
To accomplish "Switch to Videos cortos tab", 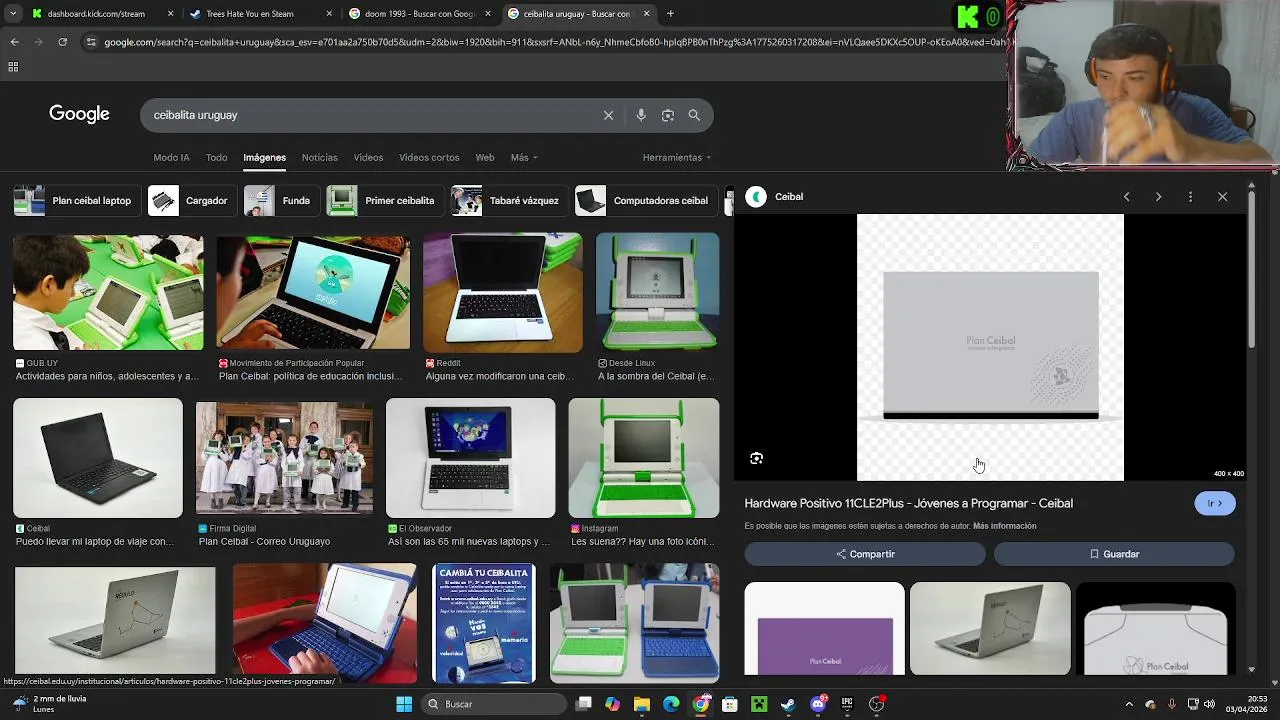I will pyautogui.click(x=429, y=158).
